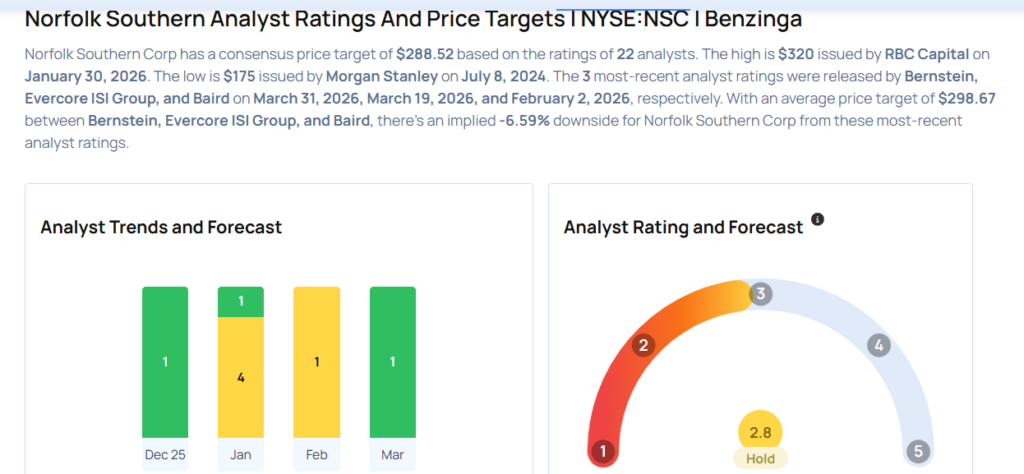1024x474 pixels.
Task: Click the yellow Feb bar
Action: point(316,362)
